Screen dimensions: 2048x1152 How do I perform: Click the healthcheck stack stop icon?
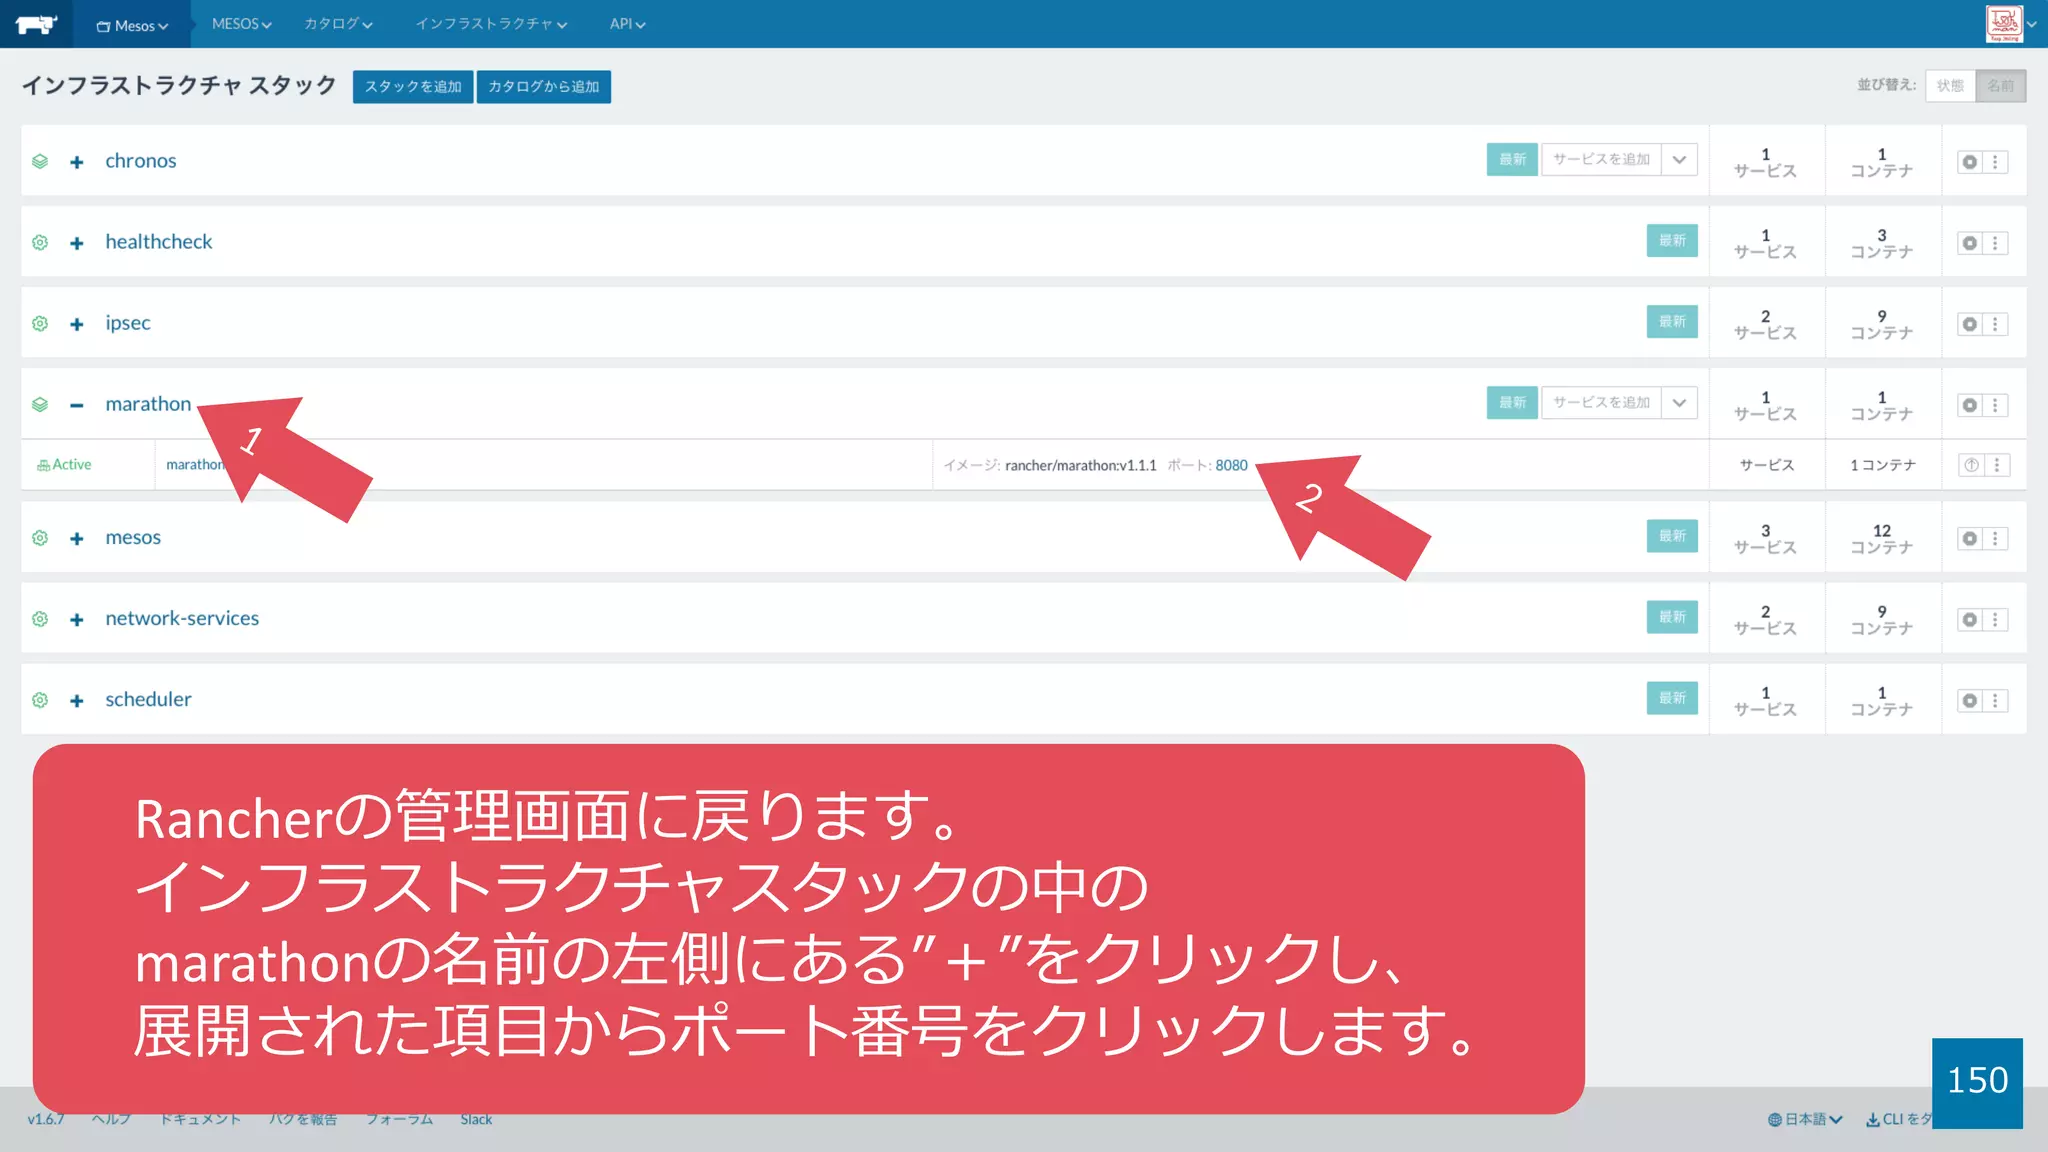point(1970,243)
